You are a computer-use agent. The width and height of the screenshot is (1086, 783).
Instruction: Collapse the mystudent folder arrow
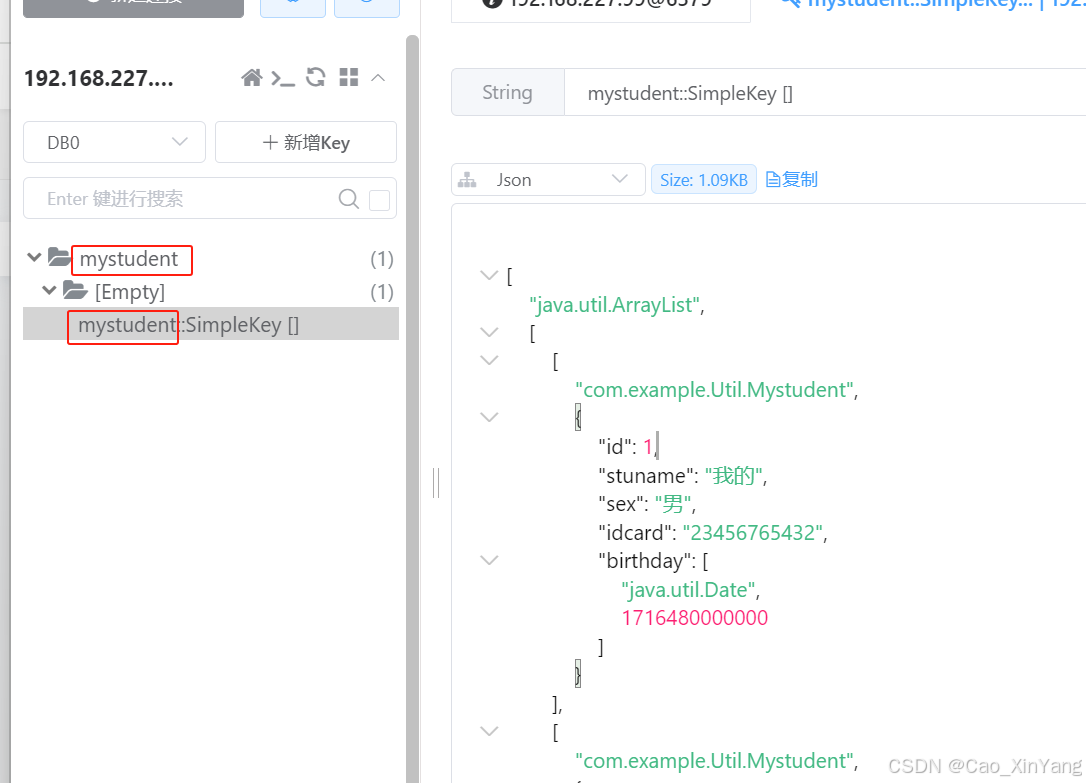(x=34, y=258)
